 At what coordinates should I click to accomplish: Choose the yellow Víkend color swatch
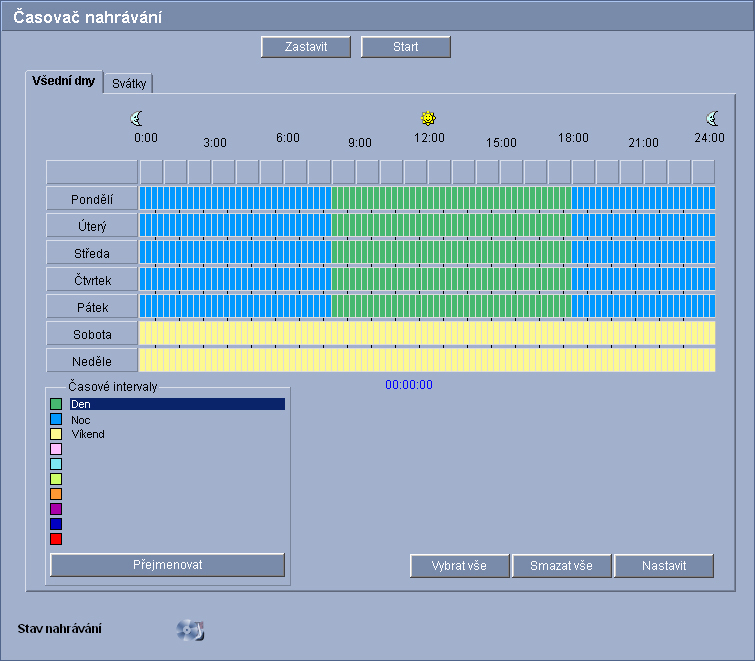click(56, 434)
